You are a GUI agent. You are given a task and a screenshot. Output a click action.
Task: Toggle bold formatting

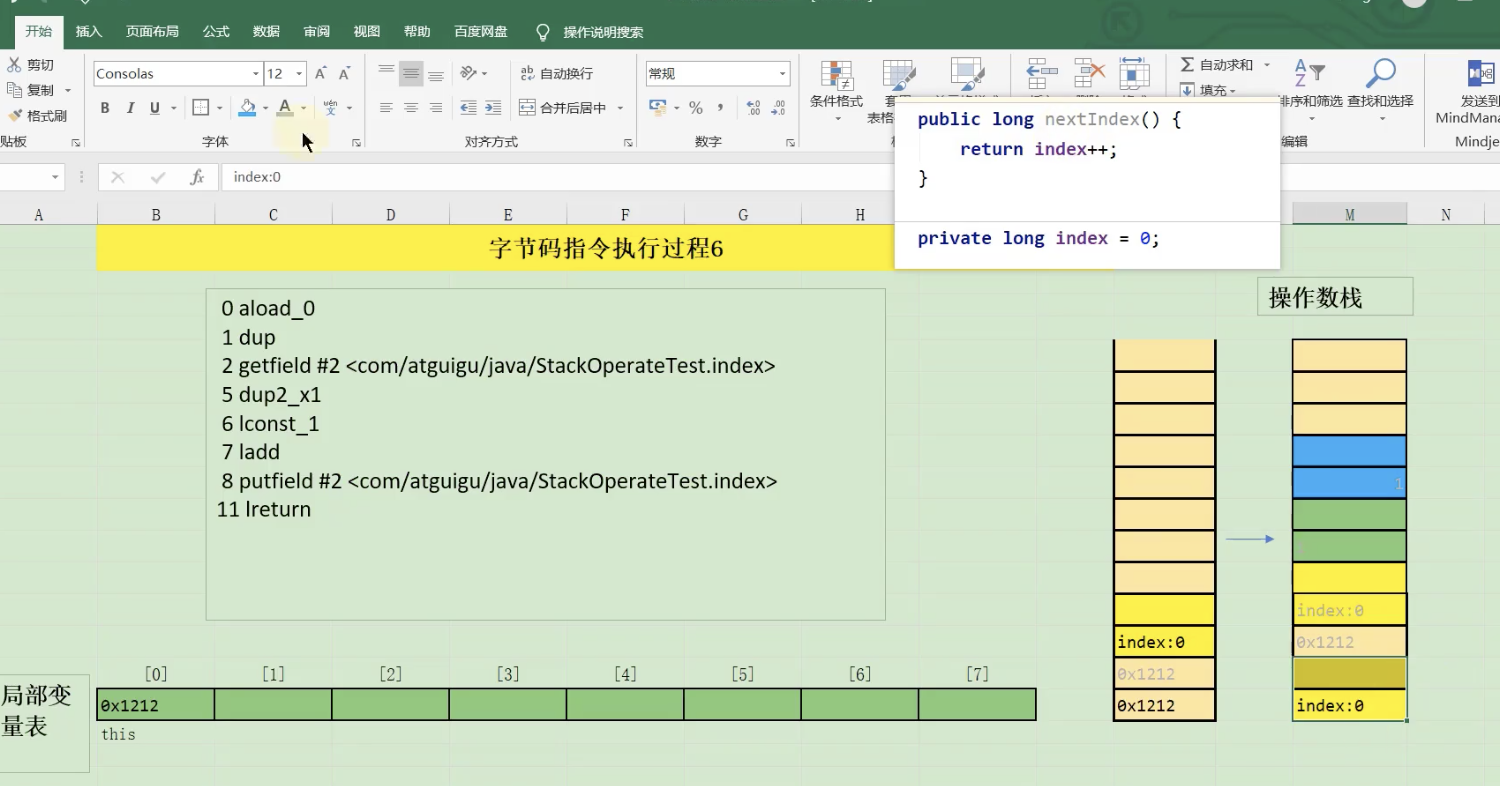tap(105, 108)
